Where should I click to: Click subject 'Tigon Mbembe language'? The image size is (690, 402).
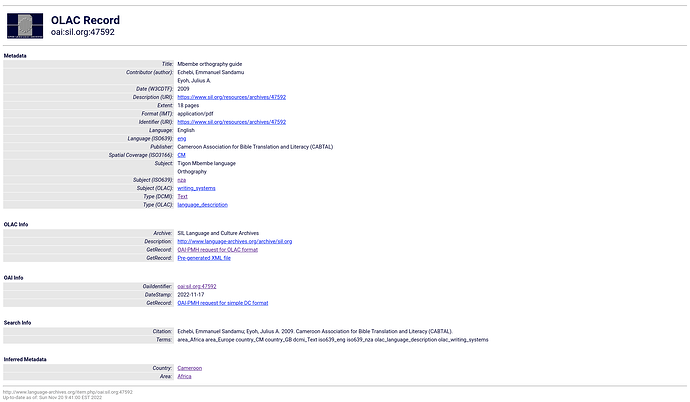point(206,163)
